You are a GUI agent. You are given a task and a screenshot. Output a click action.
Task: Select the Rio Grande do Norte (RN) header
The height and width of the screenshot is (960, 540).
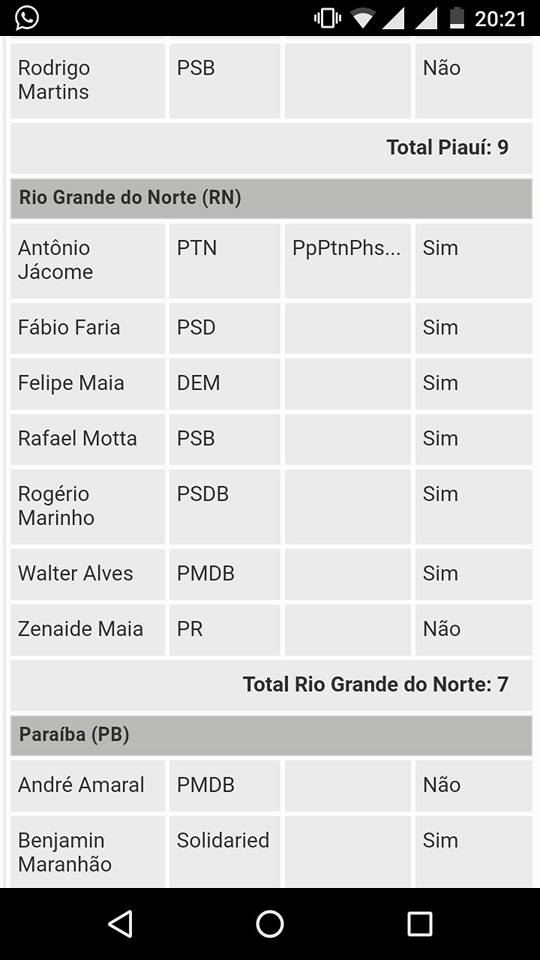pyautogui.click(x=271, y=198)
